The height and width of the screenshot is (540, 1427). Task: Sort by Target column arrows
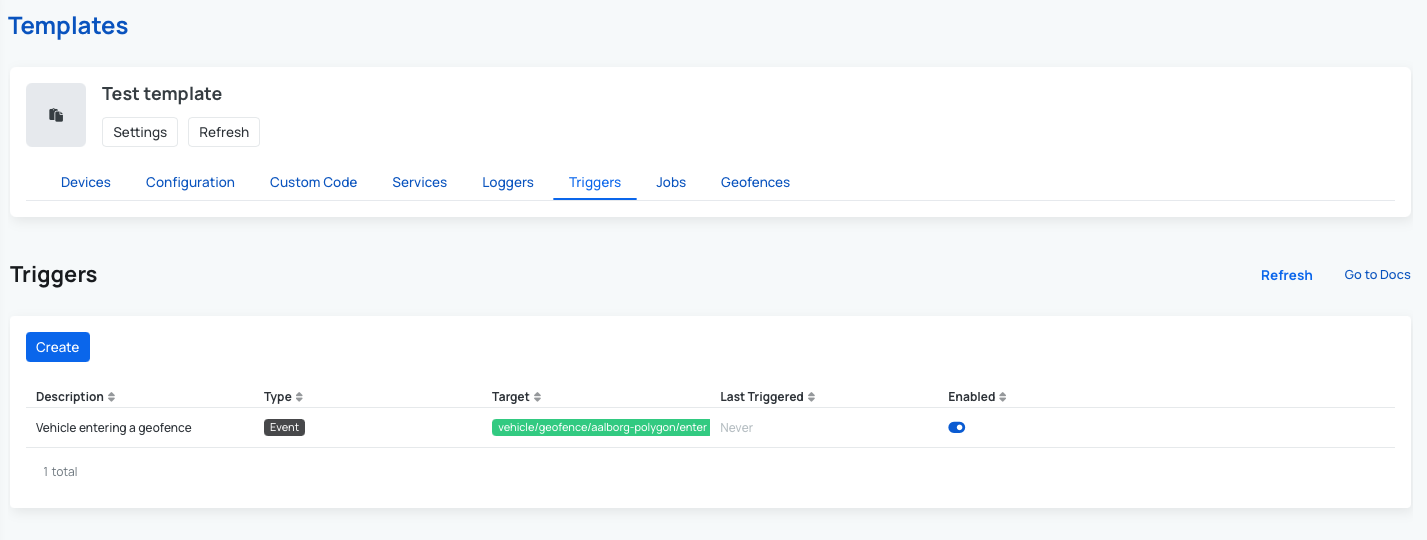click(x=537, y=398)
